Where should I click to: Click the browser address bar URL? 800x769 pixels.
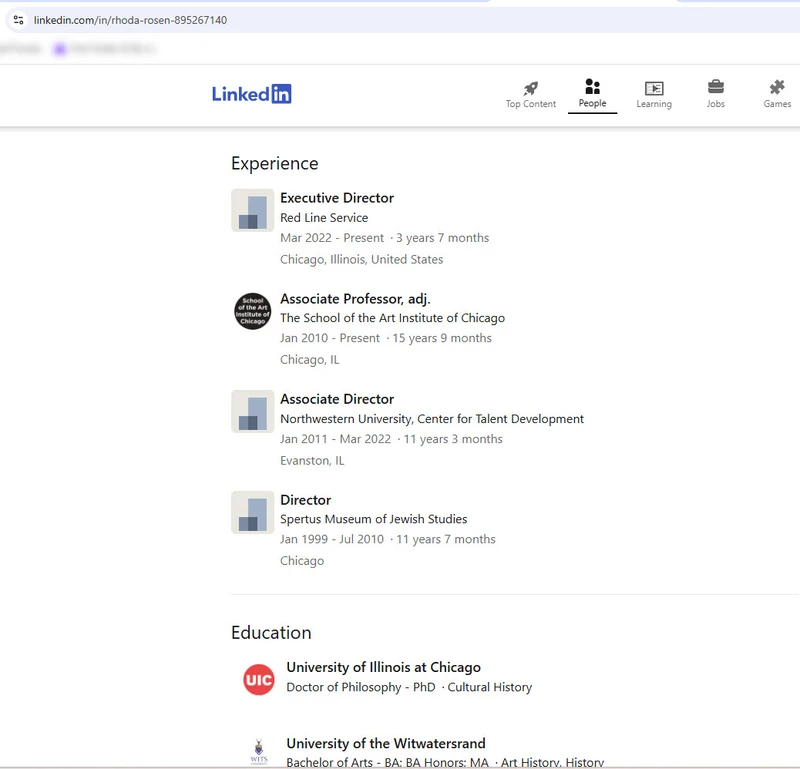tap(131, 20)
